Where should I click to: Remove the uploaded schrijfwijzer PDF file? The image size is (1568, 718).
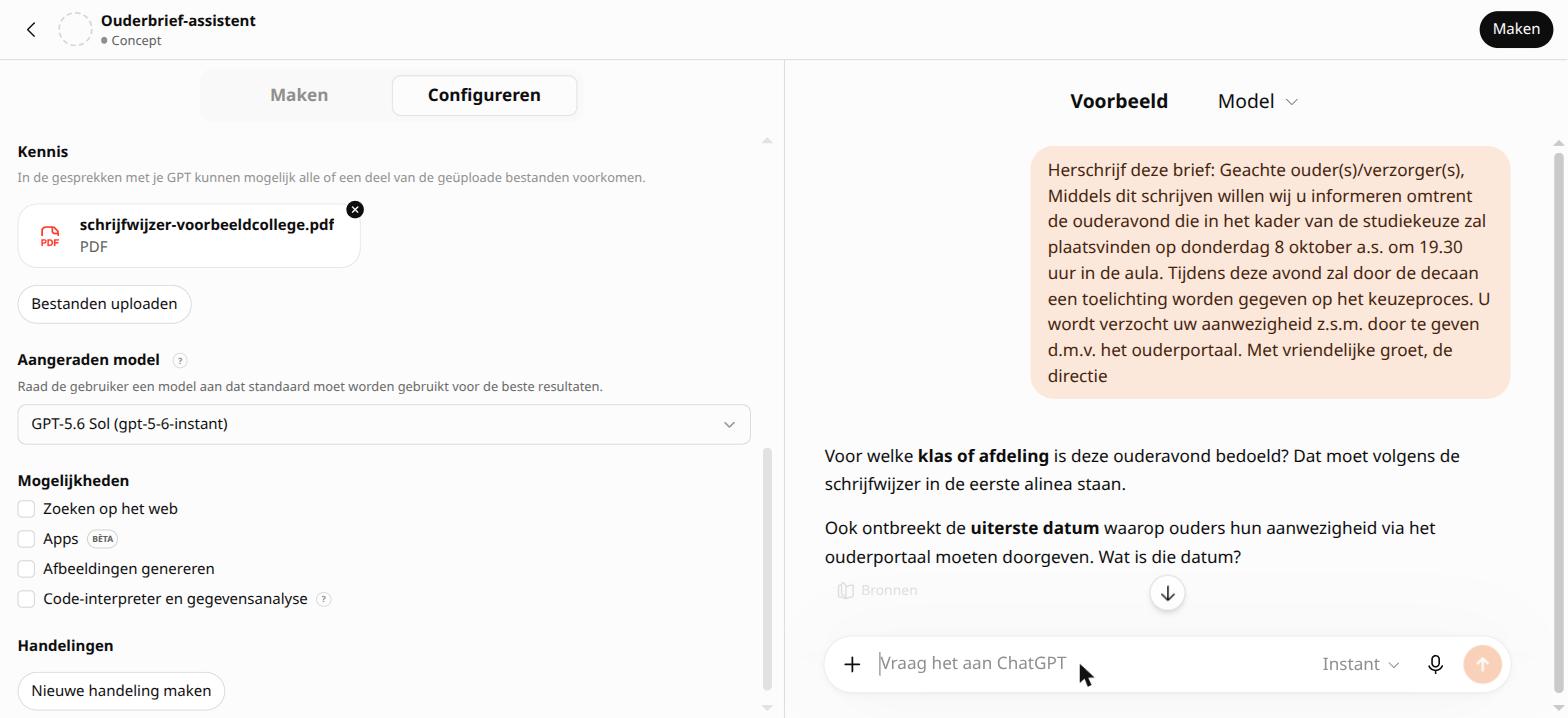coord(355,209)
